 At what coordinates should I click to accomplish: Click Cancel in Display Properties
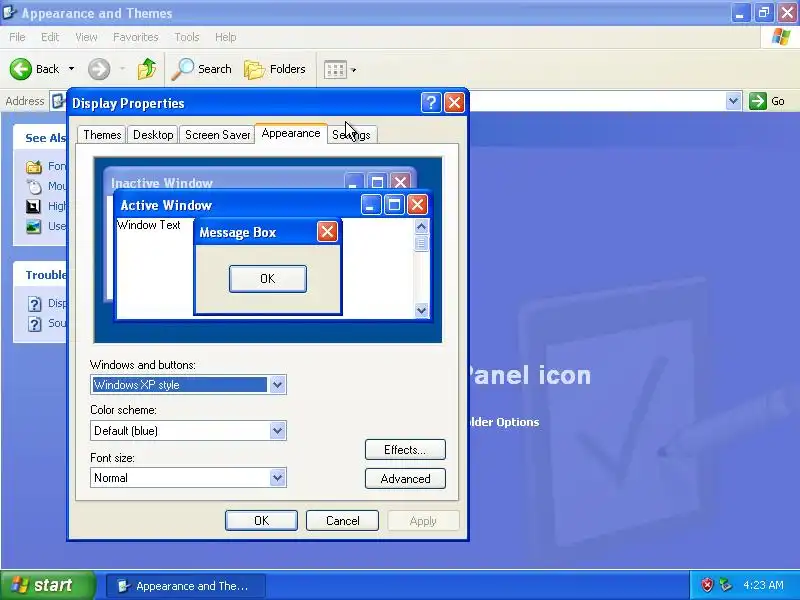coord(342,520)
